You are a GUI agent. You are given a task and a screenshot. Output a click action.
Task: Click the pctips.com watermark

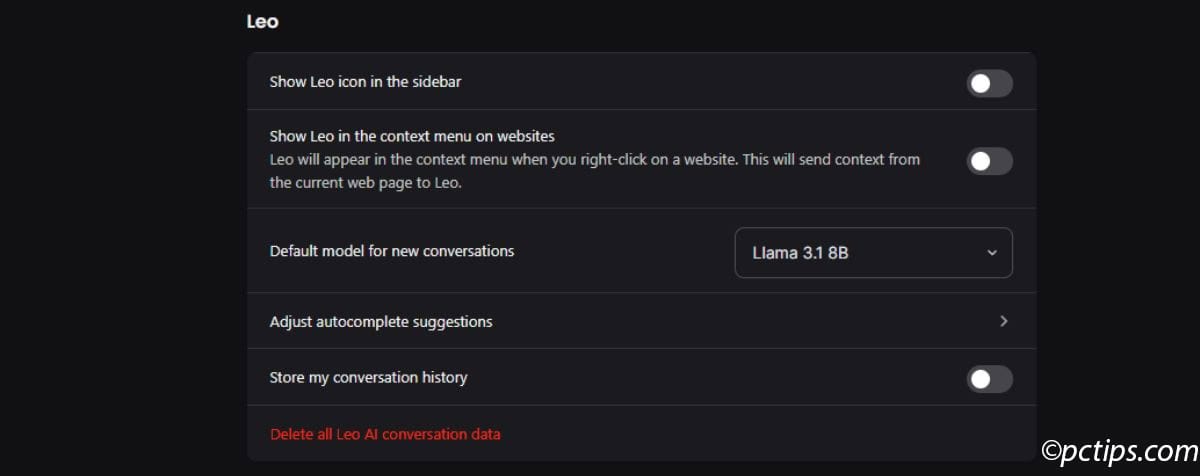[1127, 452]
